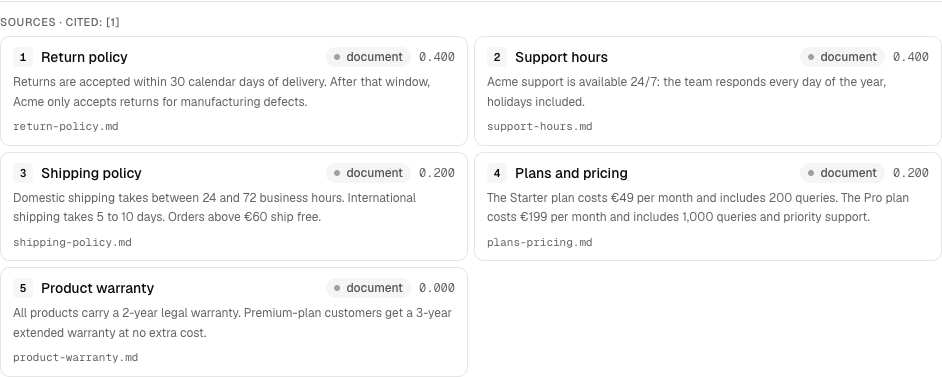
Task: Click the document tag on Plans and pricing
Action: [x=842, y=173]
